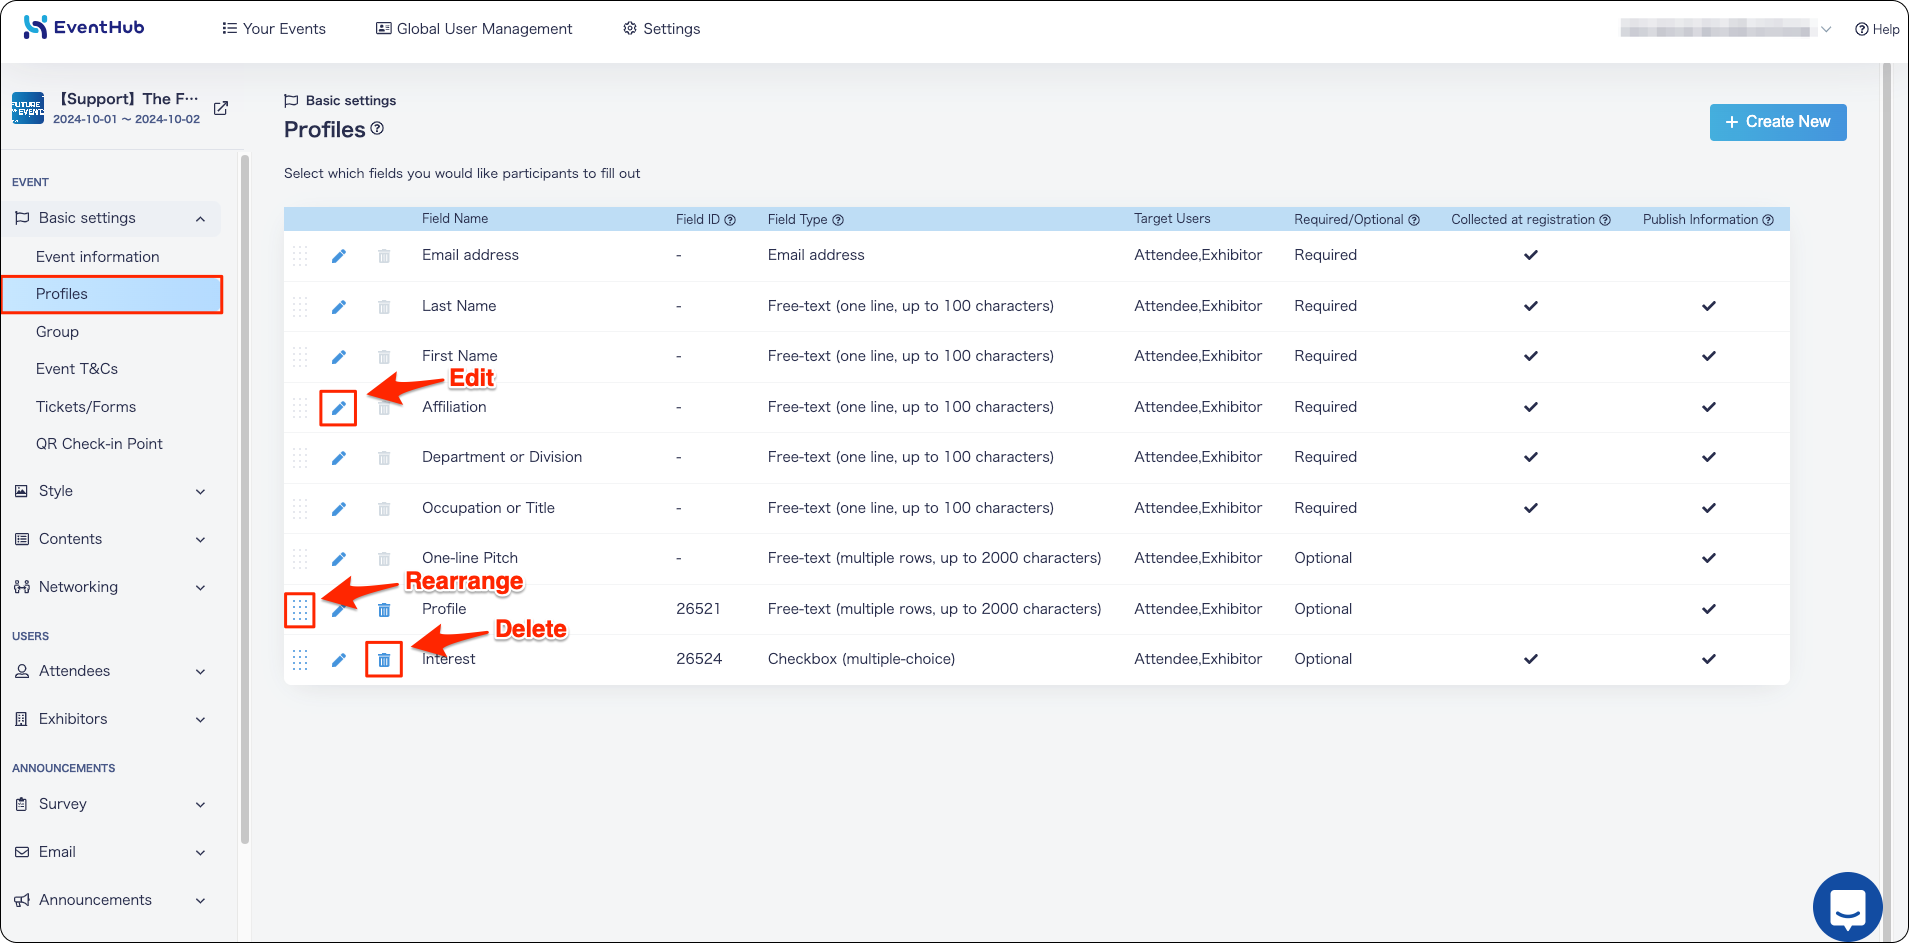Click Checkbox (multiple-choice) field type text
This screenshot has width=1909, height=943.
[x=861, y=659]
